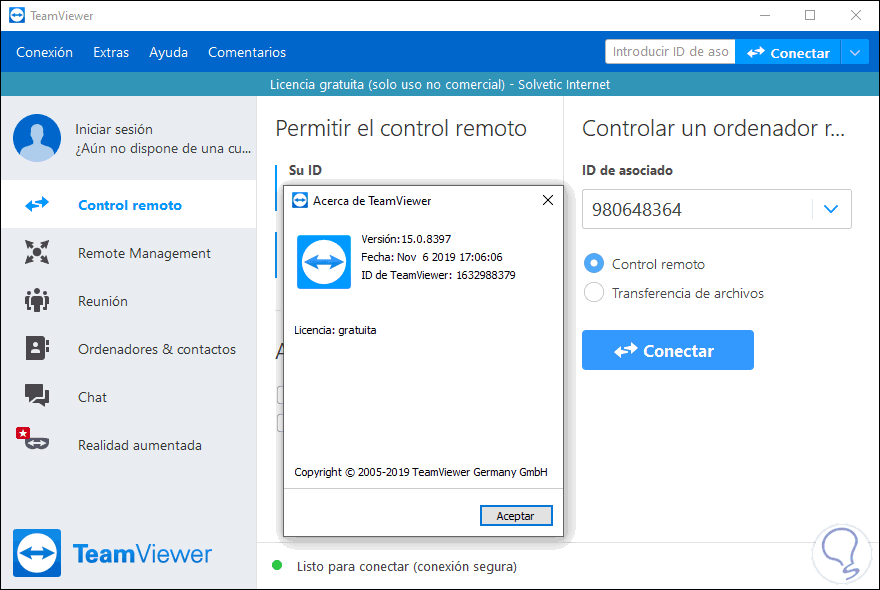The image size is (880, 590).
Task: Select the Transferencia de archivos radio button
Action: pyautogui.click(x=594, y=292)
